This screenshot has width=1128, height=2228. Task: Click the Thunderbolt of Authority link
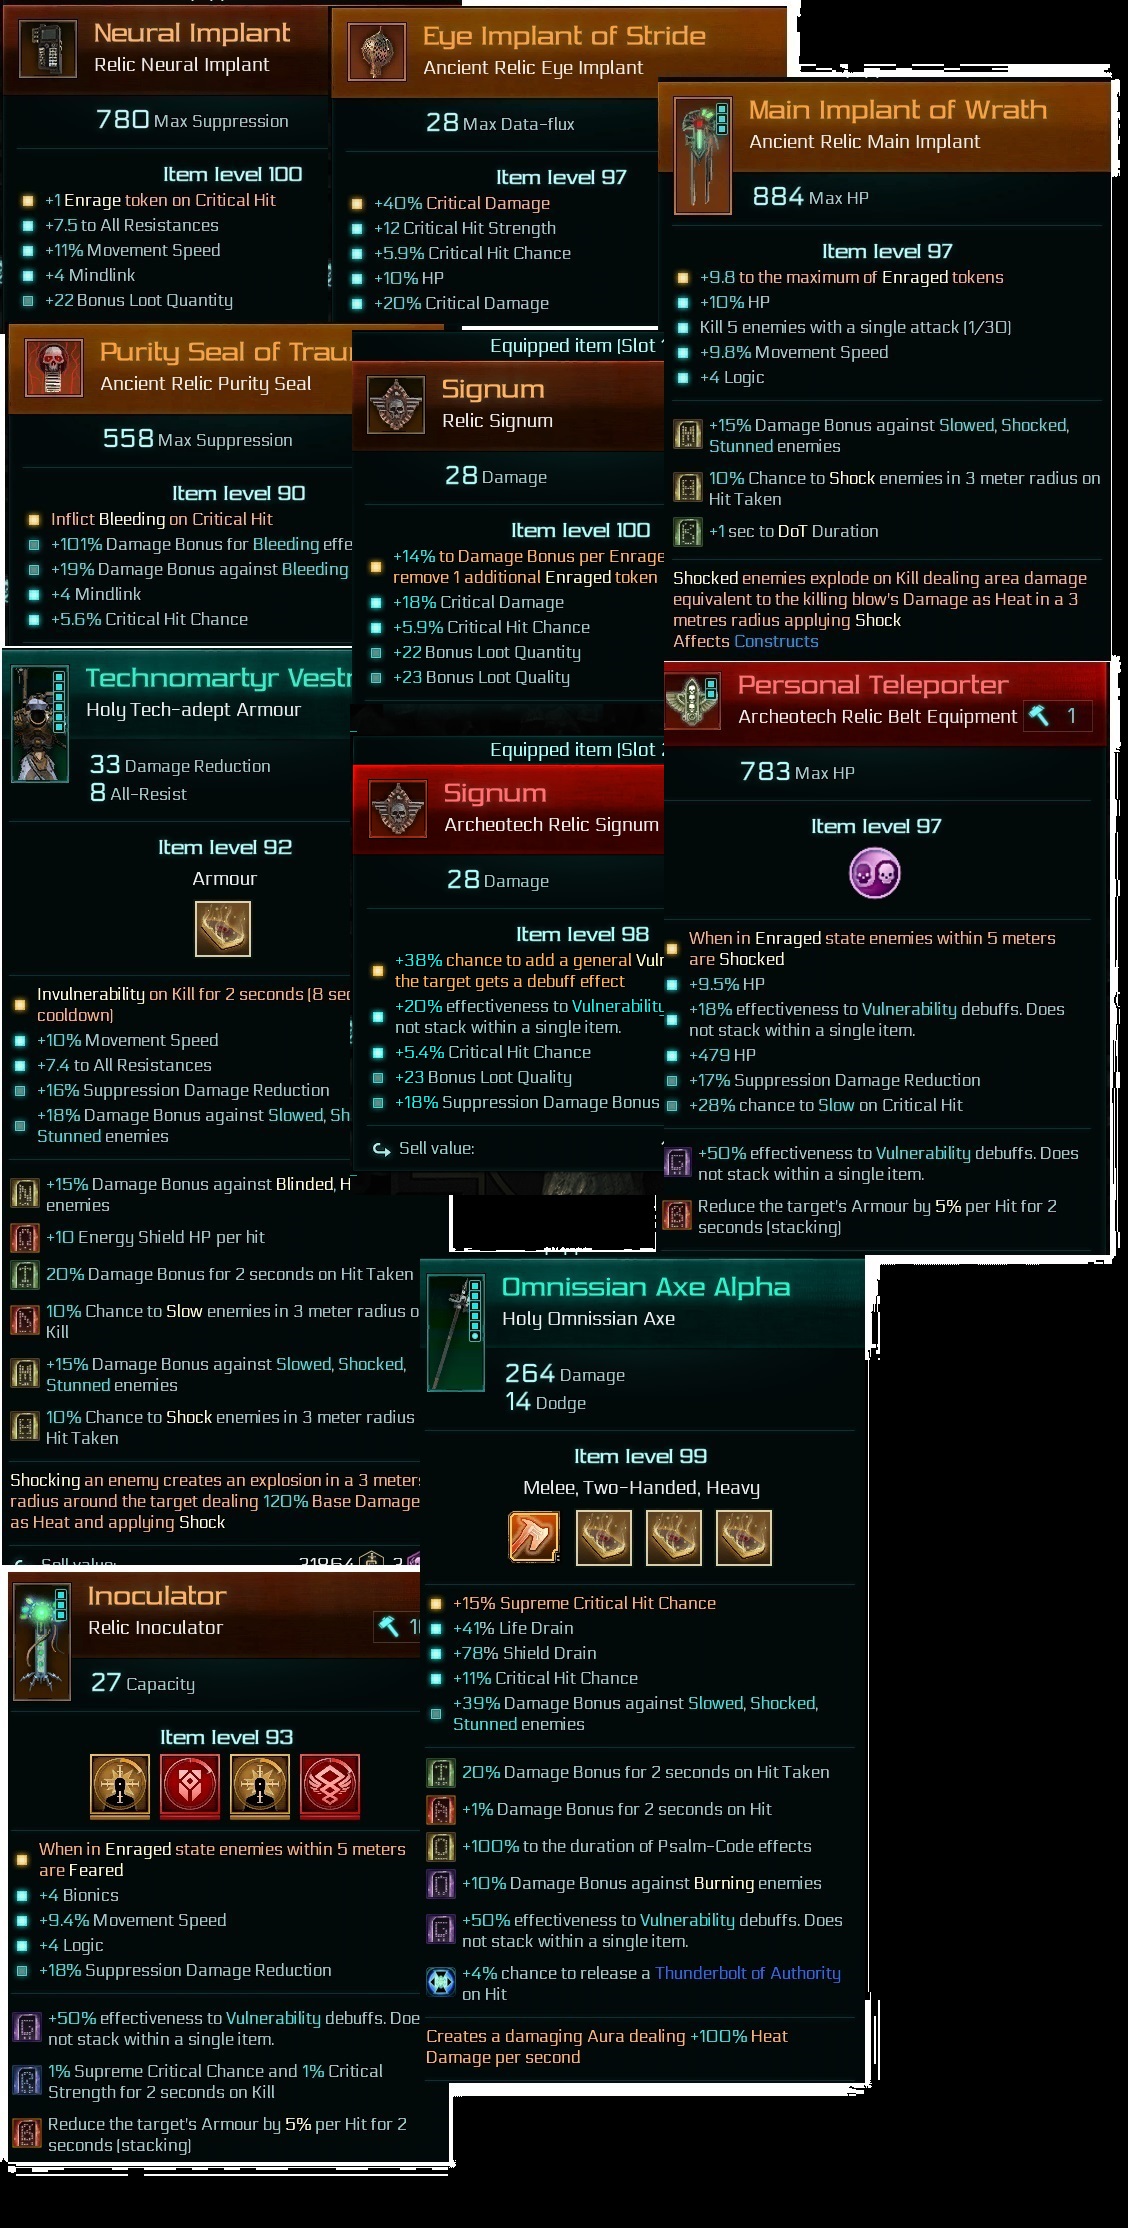pos(748,1972)
